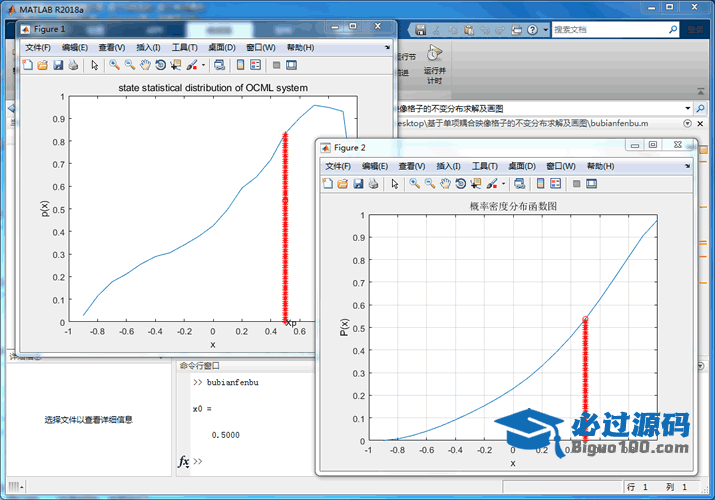715x500 pixels.
Task: Click Open File icon in Figure 2 toolbar
Action: tap(342, 184)
